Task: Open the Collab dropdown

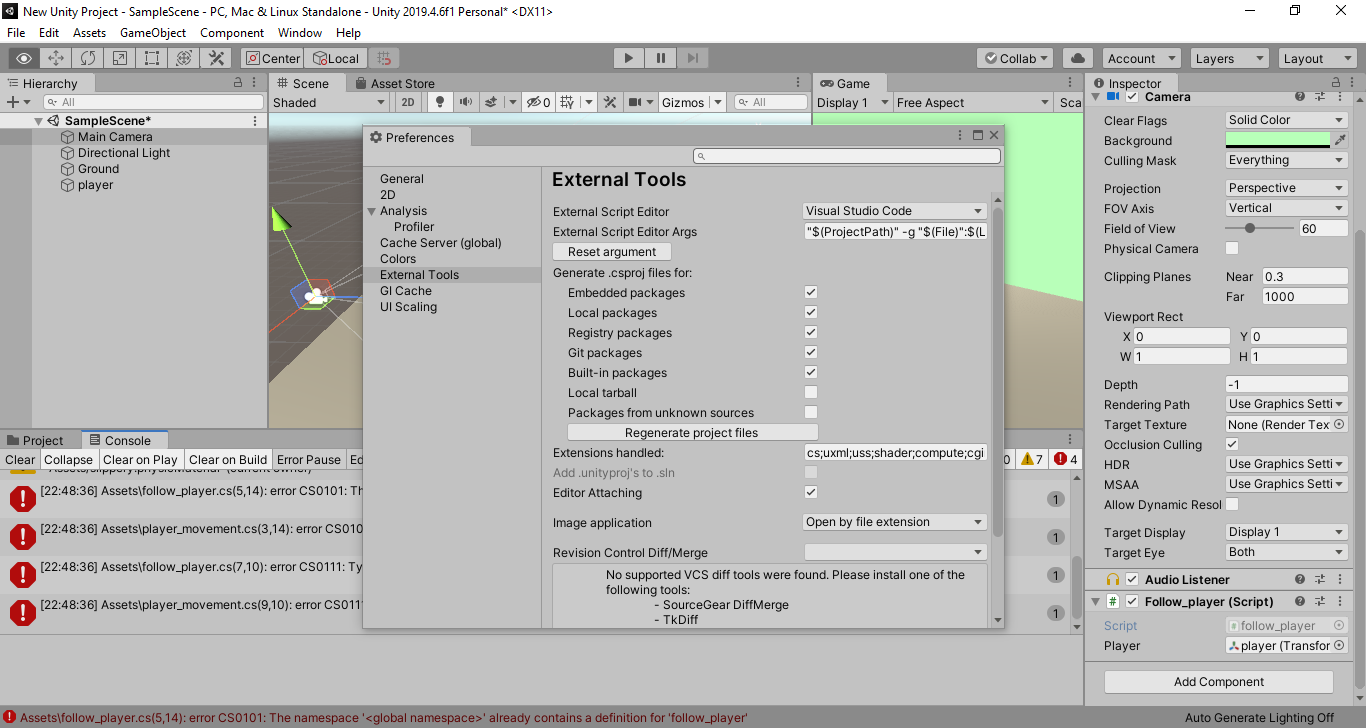Action: coord(1014,57)
